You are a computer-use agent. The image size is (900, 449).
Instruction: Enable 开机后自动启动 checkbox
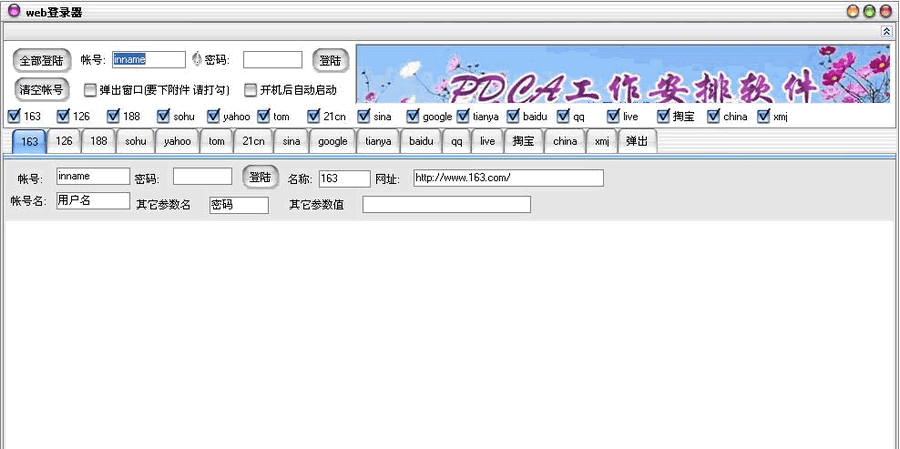pyautogui.click(x=250, y=90)
